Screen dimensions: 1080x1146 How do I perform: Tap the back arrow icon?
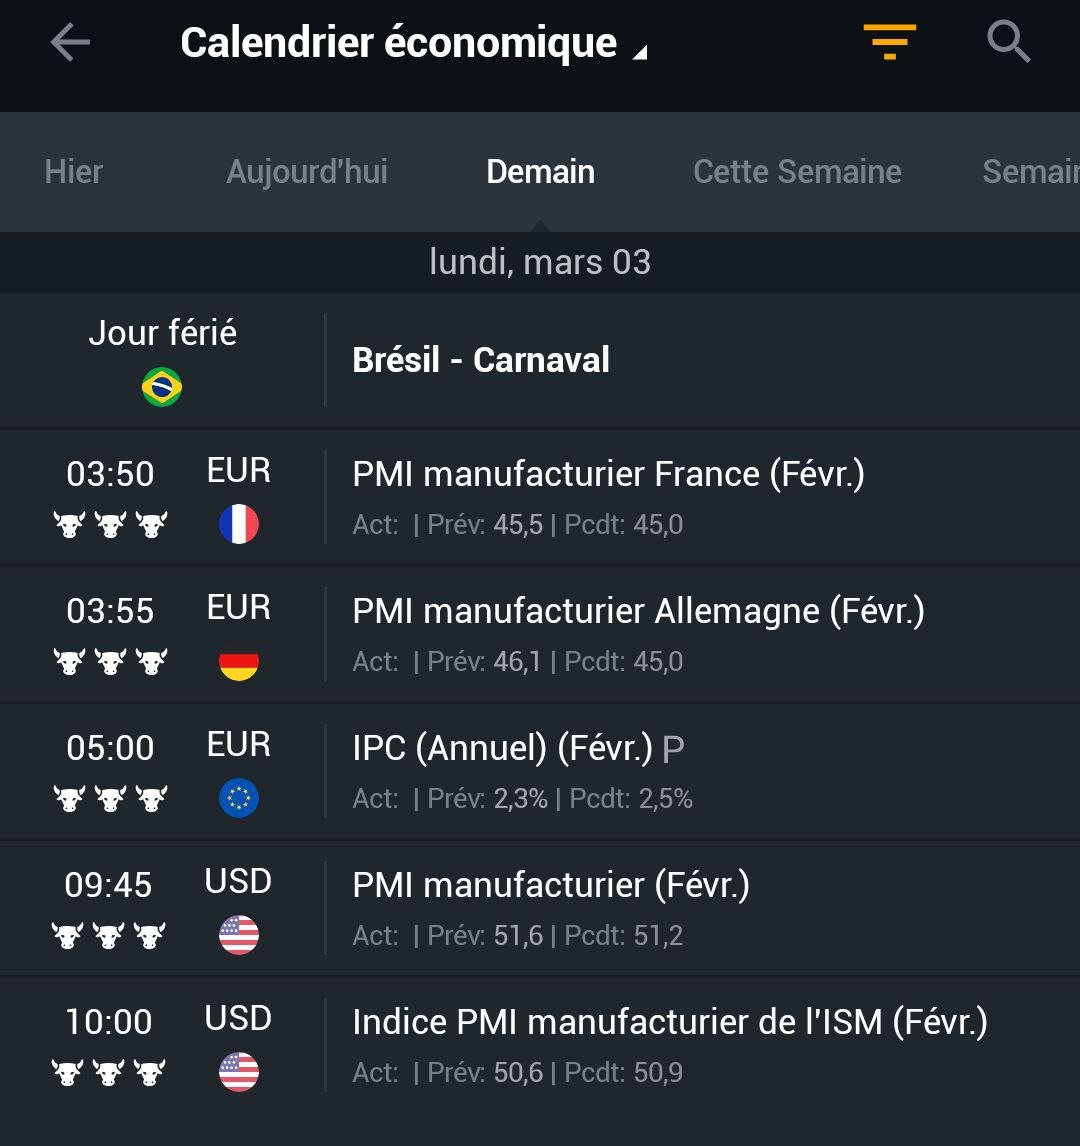[70, 42]
